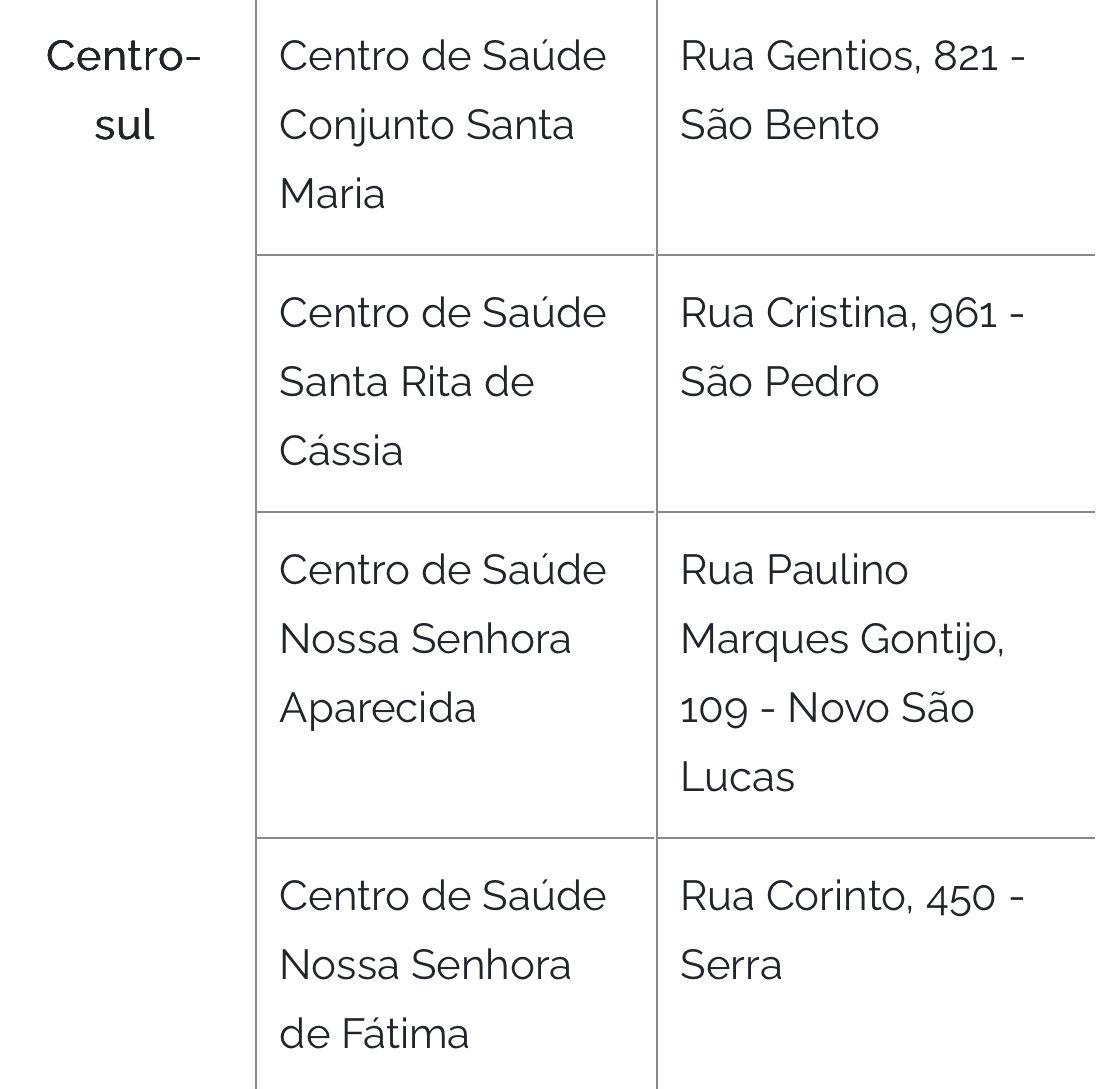Click the São Pedro neighborhood text
Viewport: 1097px width, 1089px height.
coord(780,381)
